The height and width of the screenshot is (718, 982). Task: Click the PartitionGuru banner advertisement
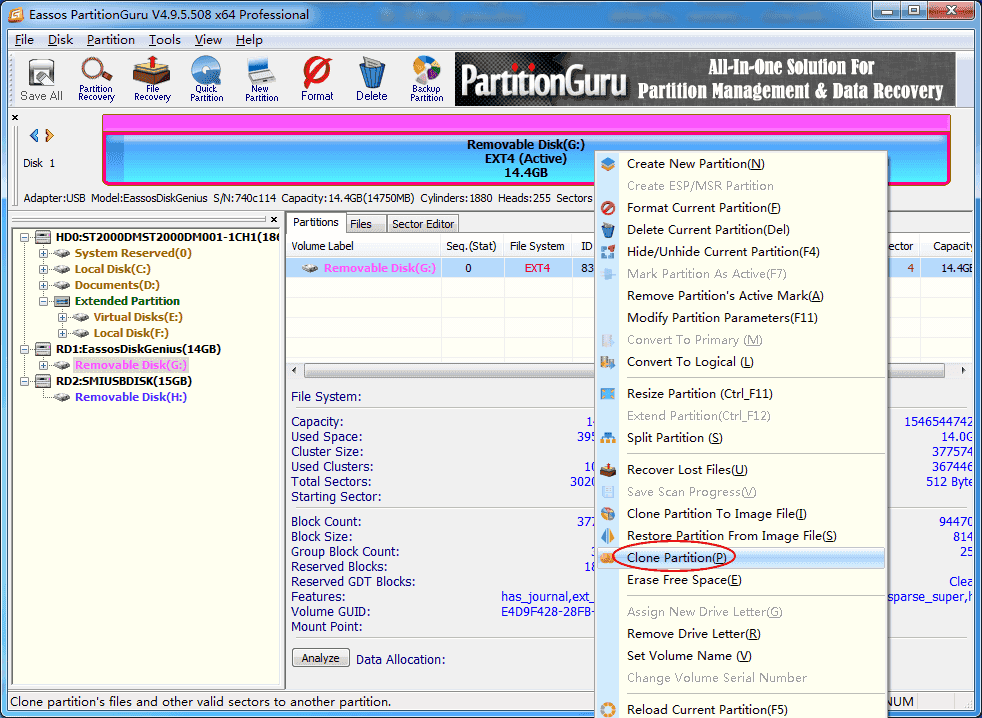705,79
